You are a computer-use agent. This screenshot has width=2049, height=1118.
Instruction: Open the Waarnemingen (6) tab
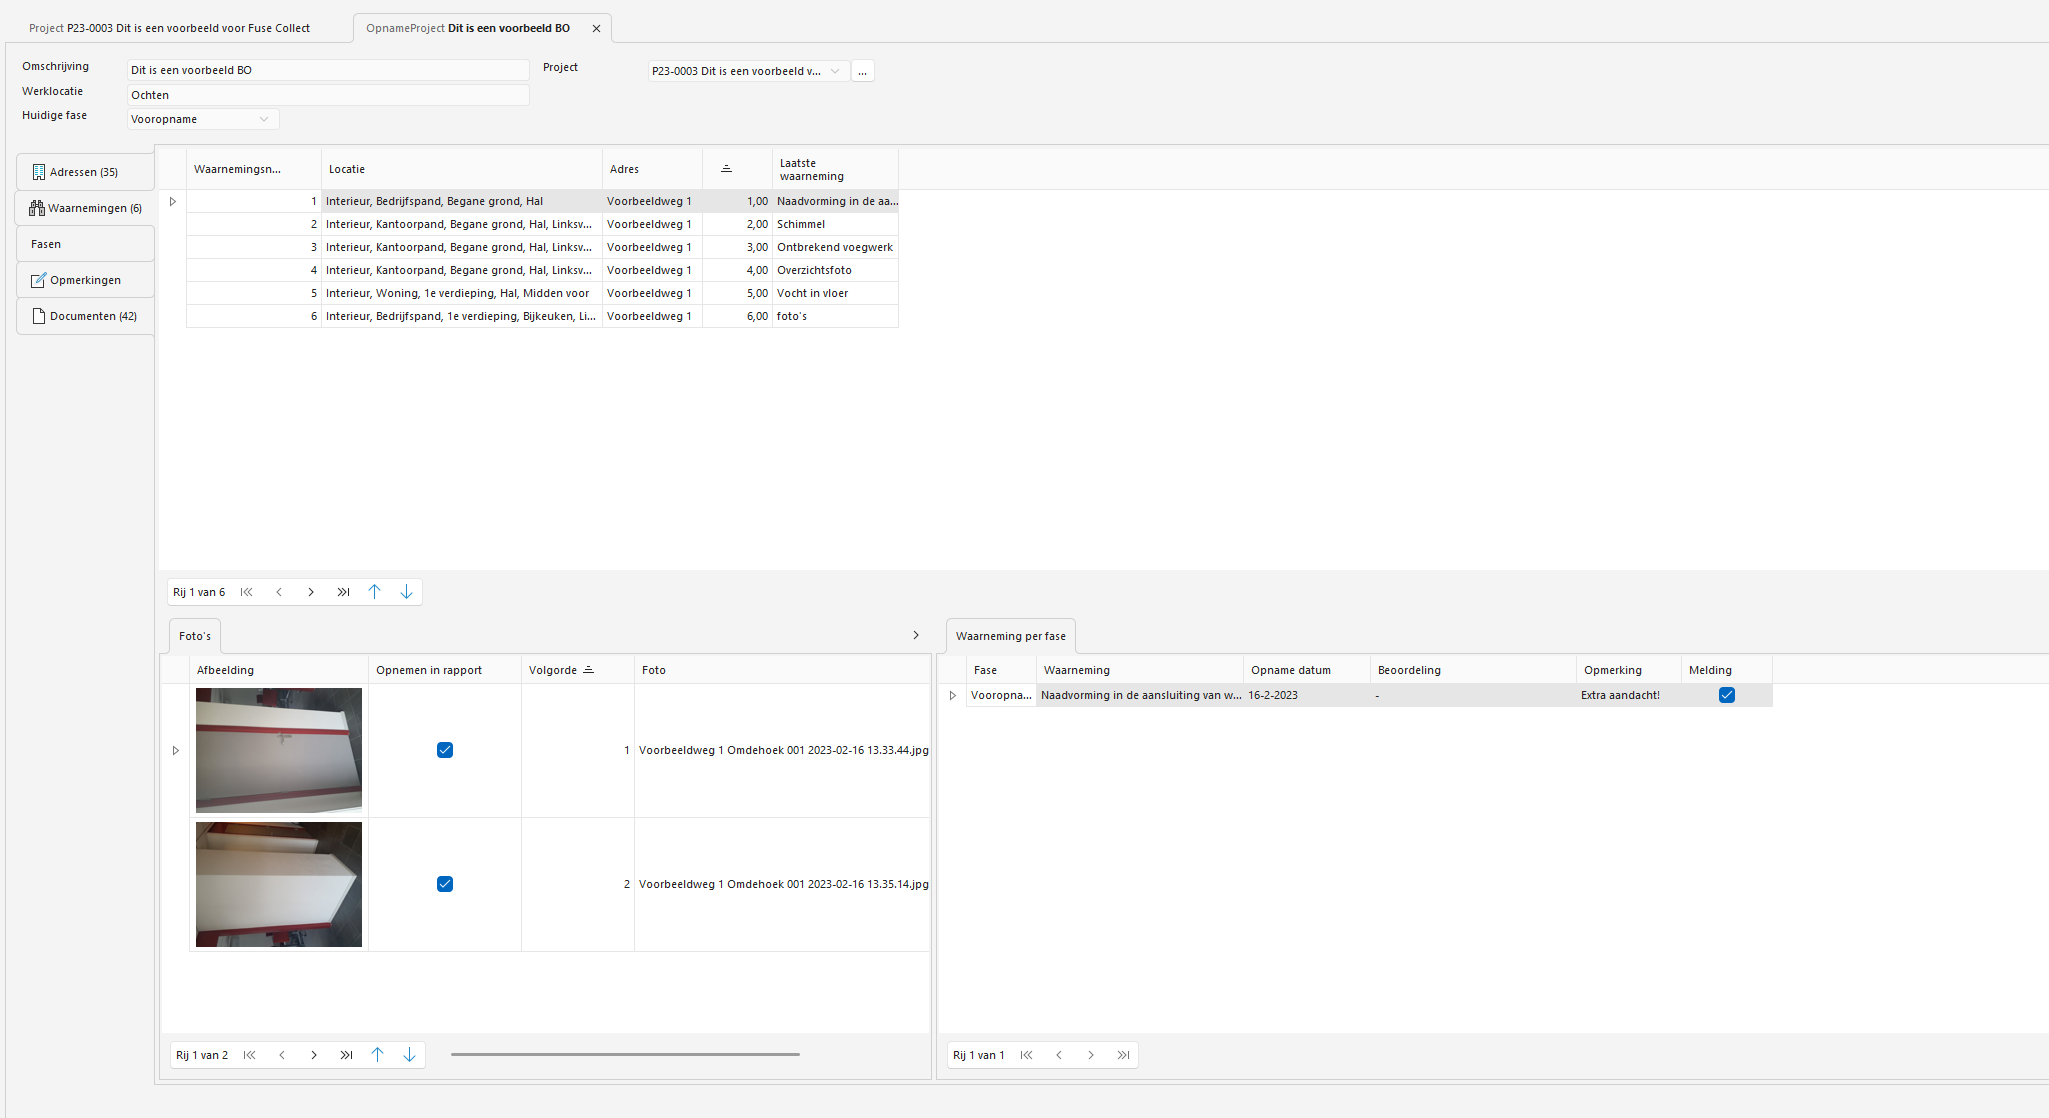[85, 208]
